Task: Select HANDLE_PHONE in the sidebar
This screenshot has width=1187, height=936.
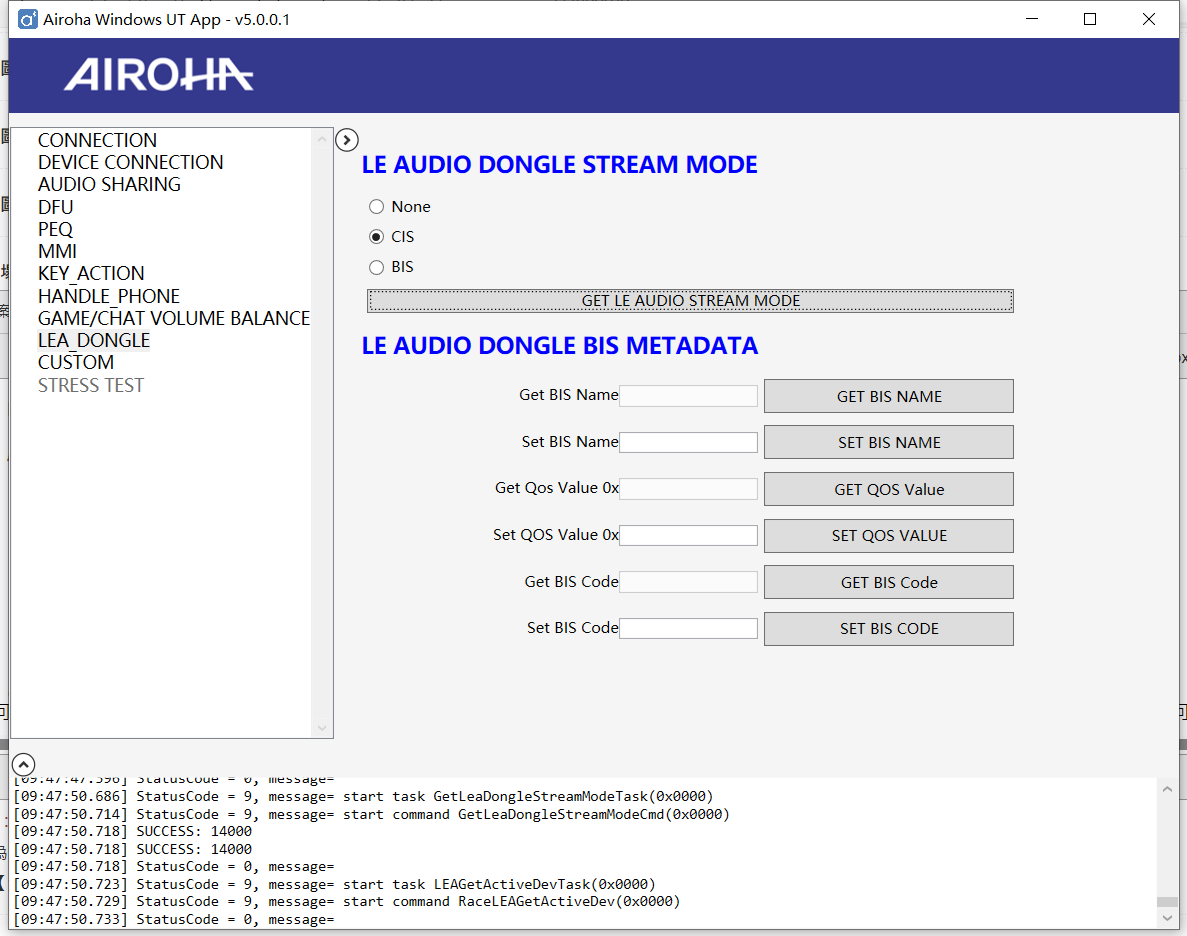Action: pos(109,296)
